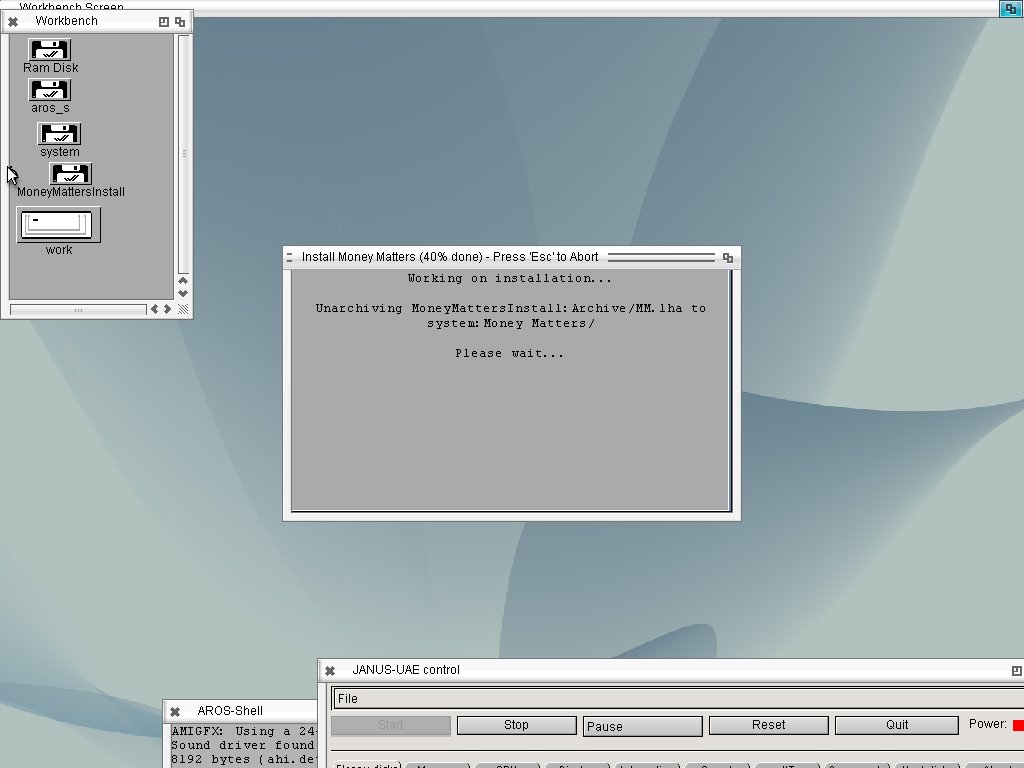Click Workbench window scroll right arrow

click(168, 309)
